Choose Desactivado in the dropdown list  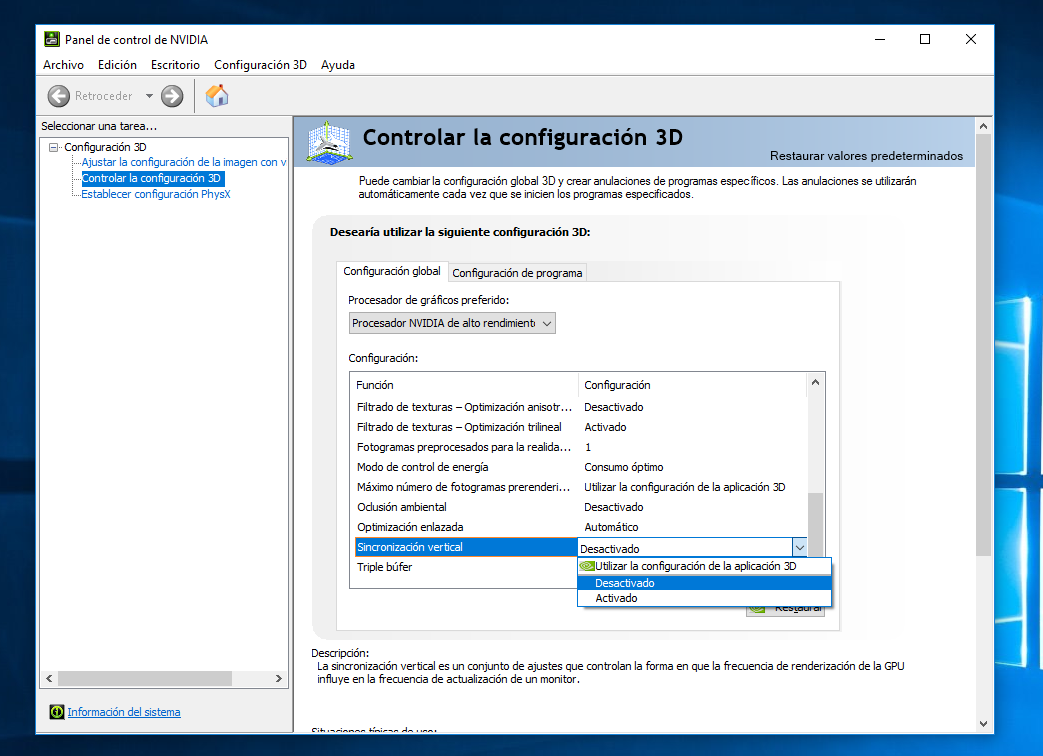pyautogui.click(x=624, y=583)
